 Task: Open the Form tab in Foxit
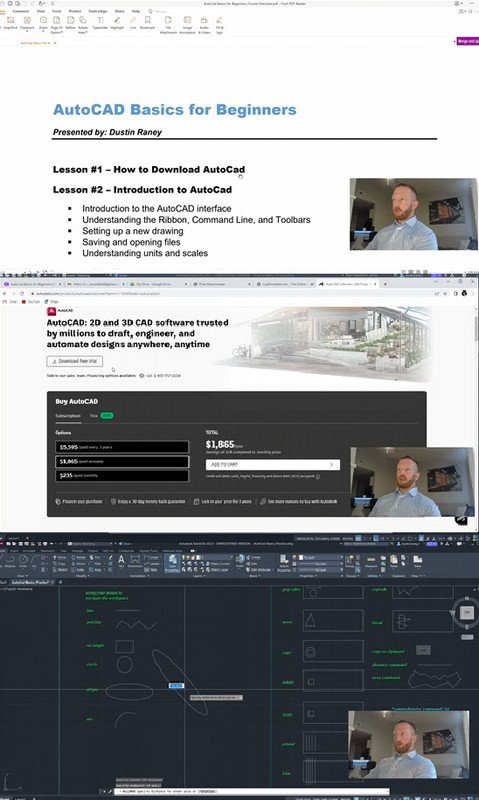tap(57, 11)
